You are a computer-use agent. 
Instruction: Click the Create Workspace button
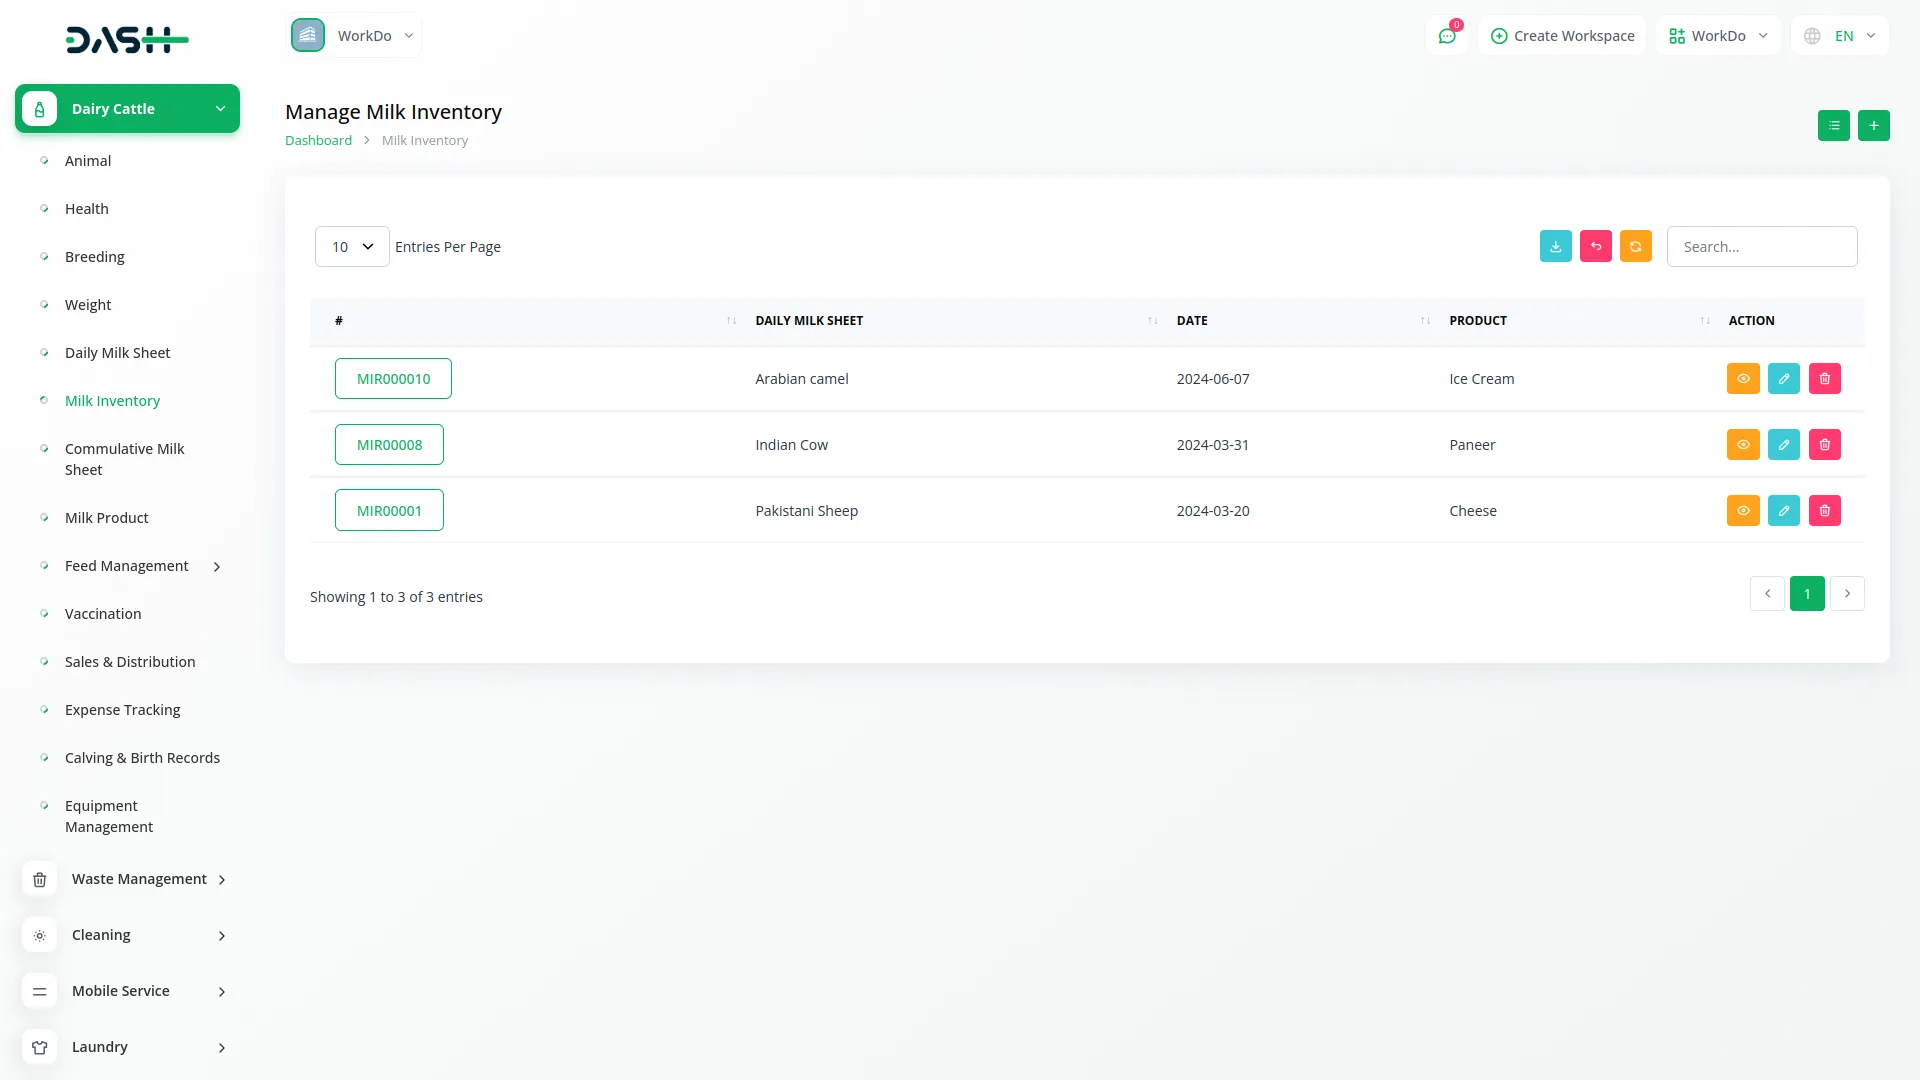click(x=1562, y=36)
